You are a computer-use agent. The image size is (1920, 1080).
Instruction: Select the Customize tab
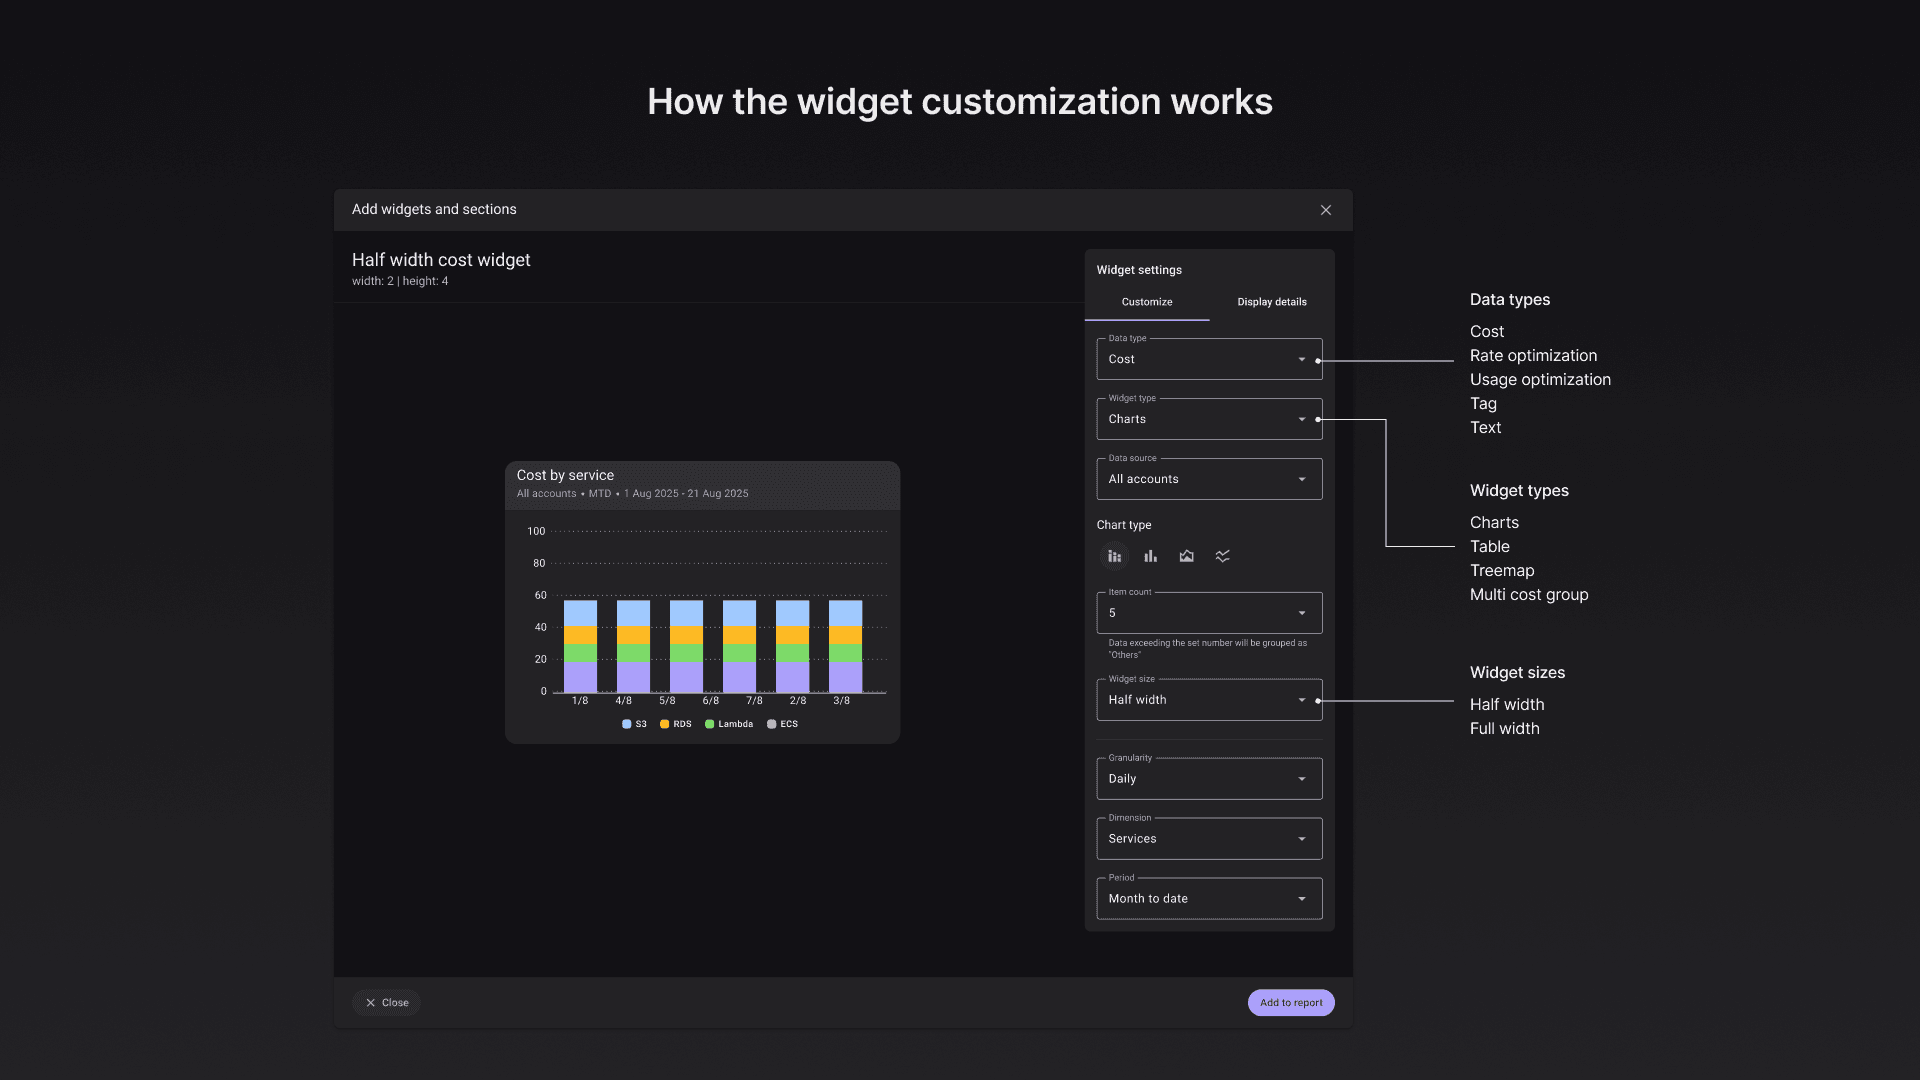click(x=1146, y=302)
